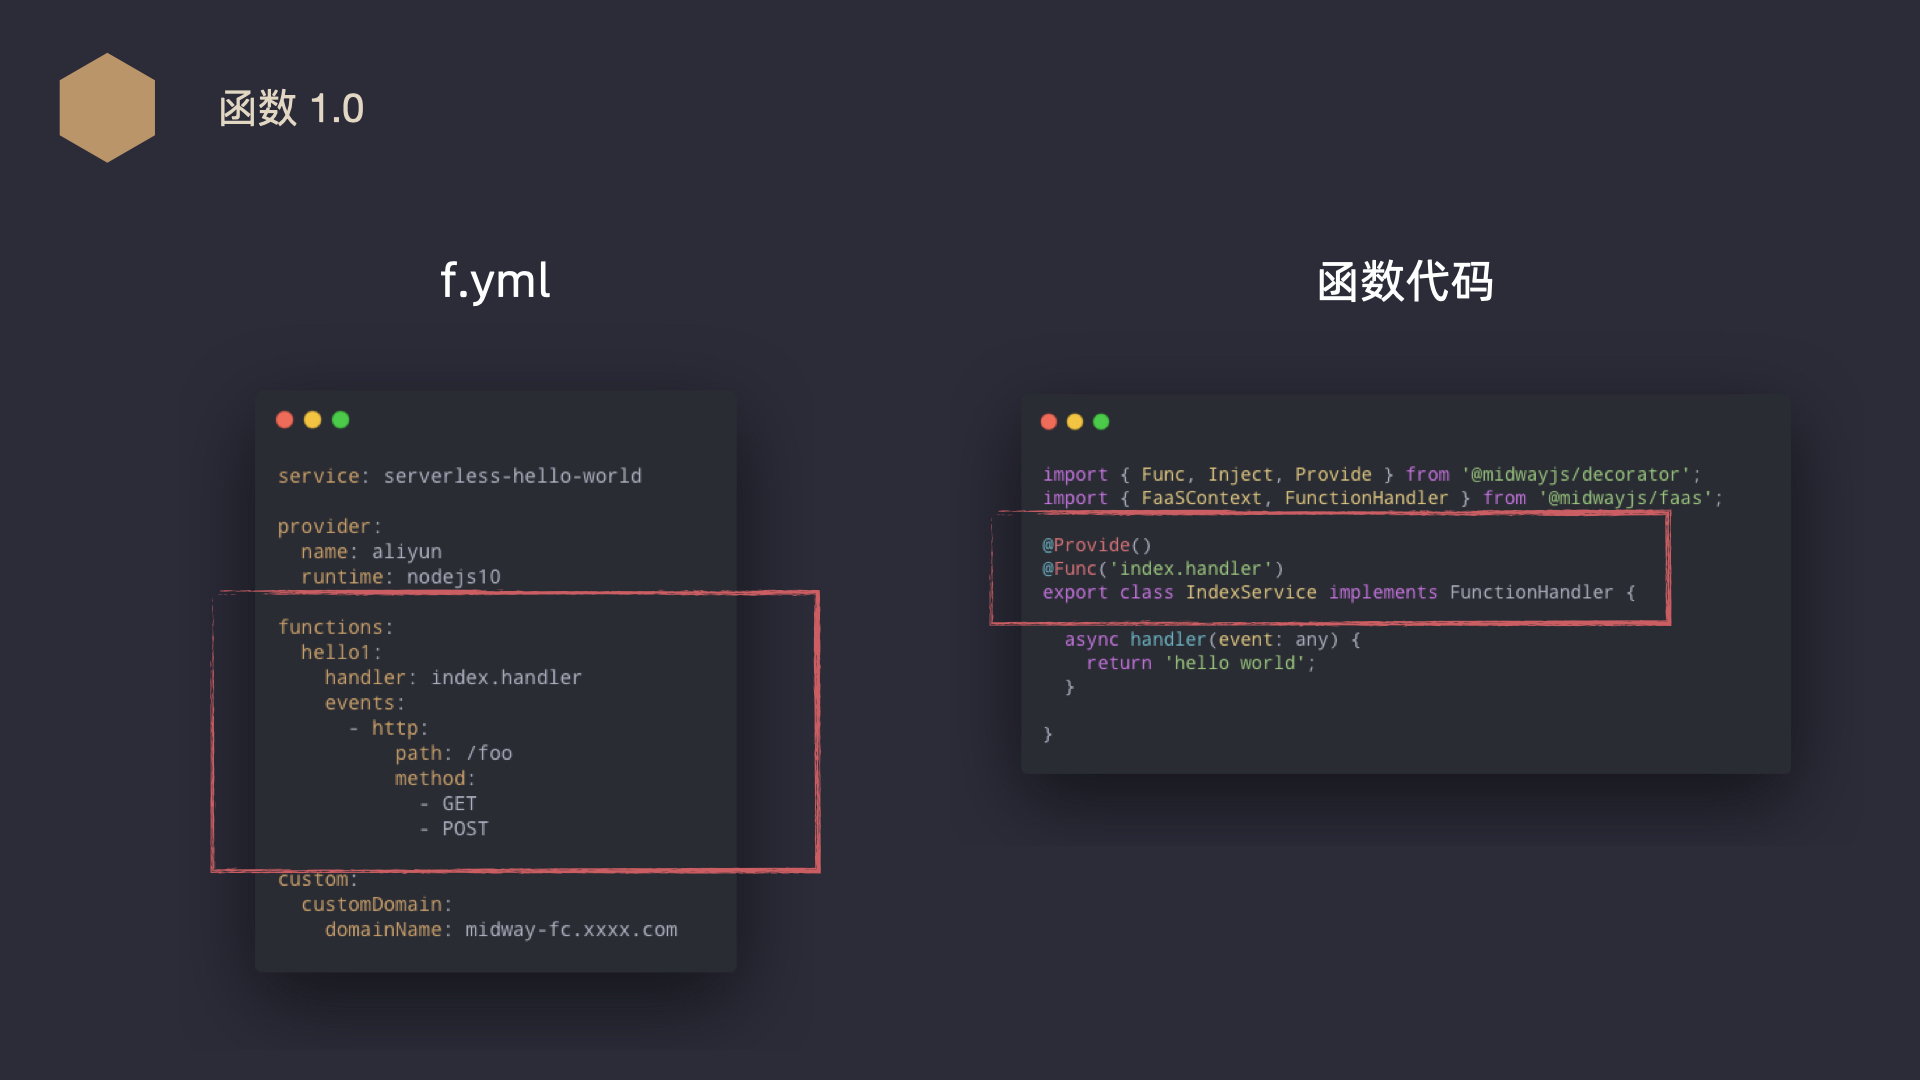Click the yellow traffic light button on f.yml panel
Viewport: 1920px width, 1080px height.
tap(313, 419)
